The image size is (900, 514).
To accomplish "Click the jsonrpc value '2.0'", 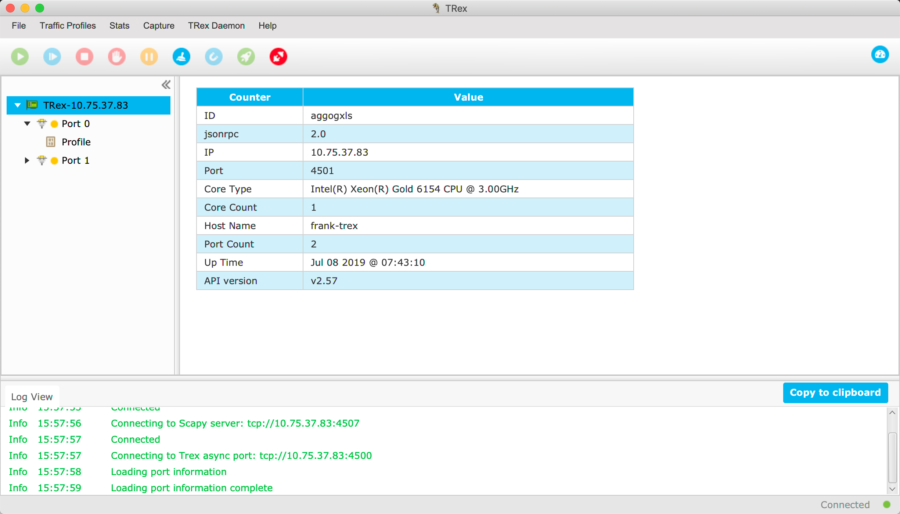I will point(318,134).
